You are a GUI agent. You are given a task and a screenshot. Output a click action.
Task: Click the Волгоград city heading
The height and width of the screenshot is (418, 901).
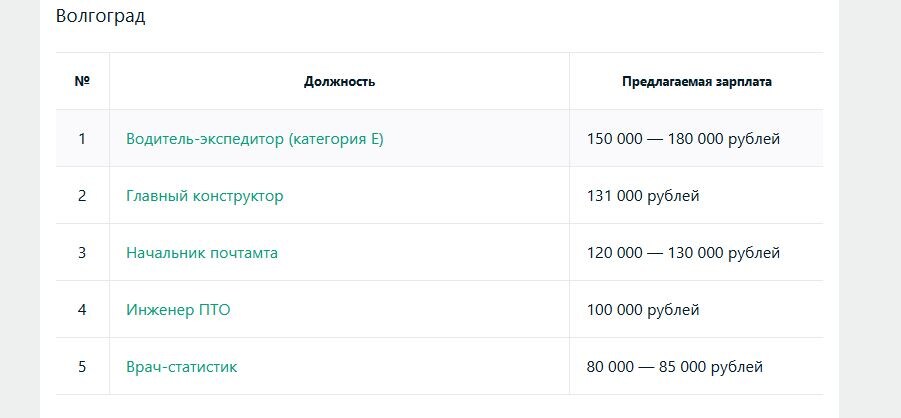point(100,17)
